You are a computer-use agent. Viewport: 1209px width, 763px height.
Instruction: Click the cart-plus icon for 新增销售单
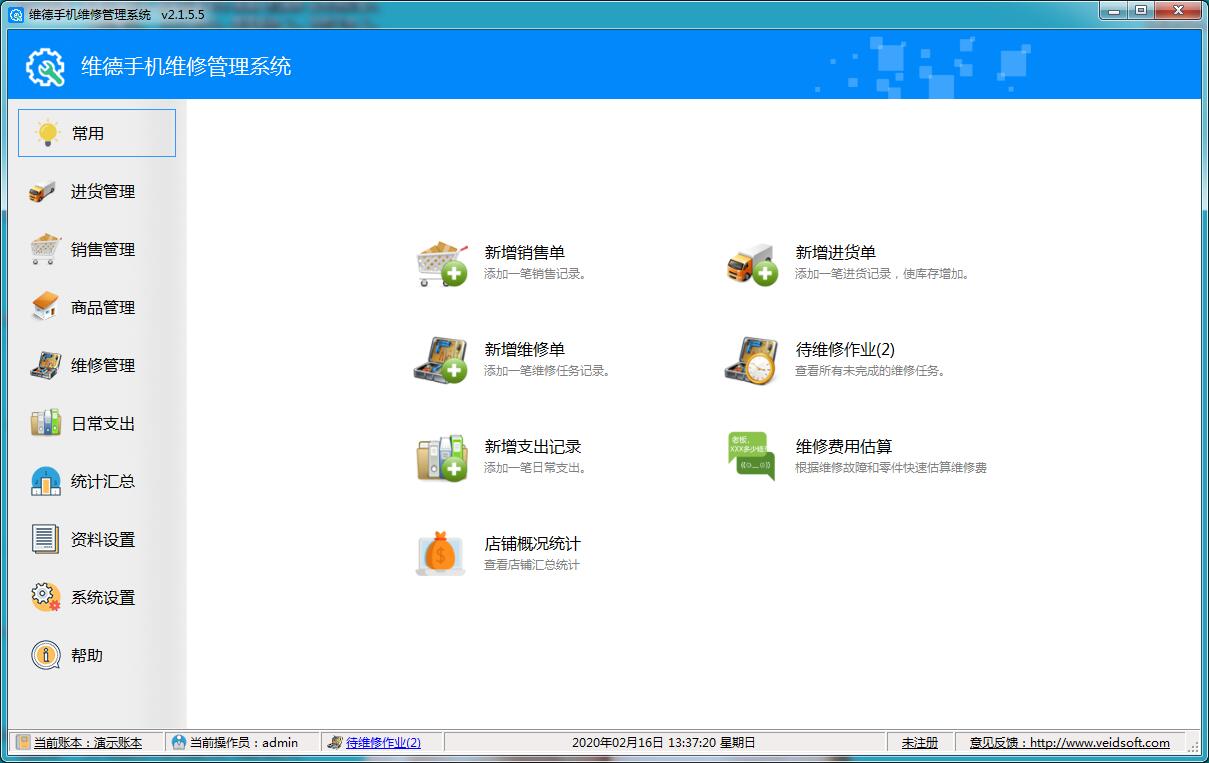(442, 263)
